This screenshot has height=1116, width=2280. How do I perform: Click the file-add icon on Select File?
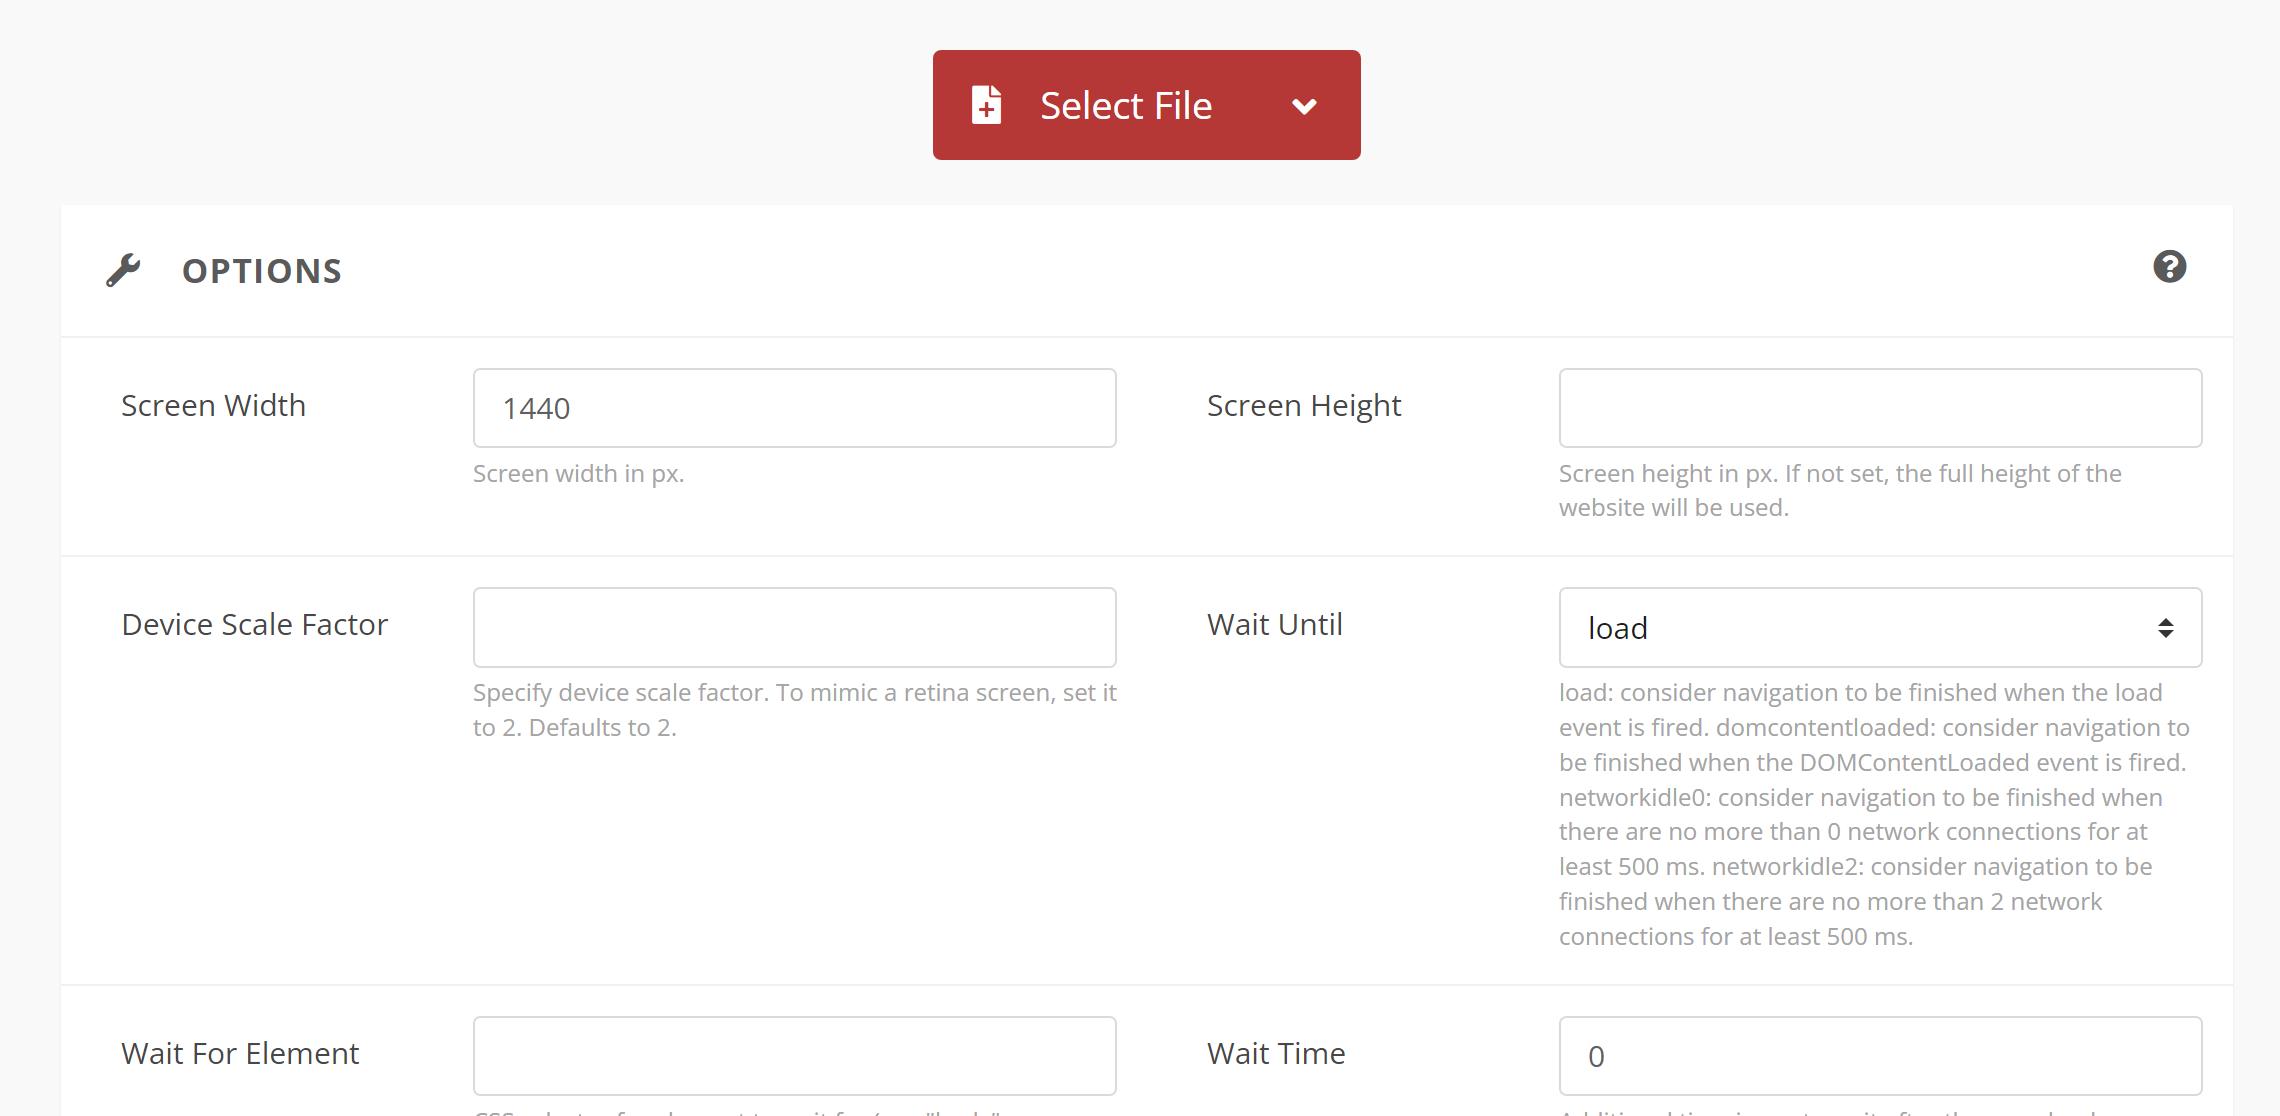coord(985,105)
